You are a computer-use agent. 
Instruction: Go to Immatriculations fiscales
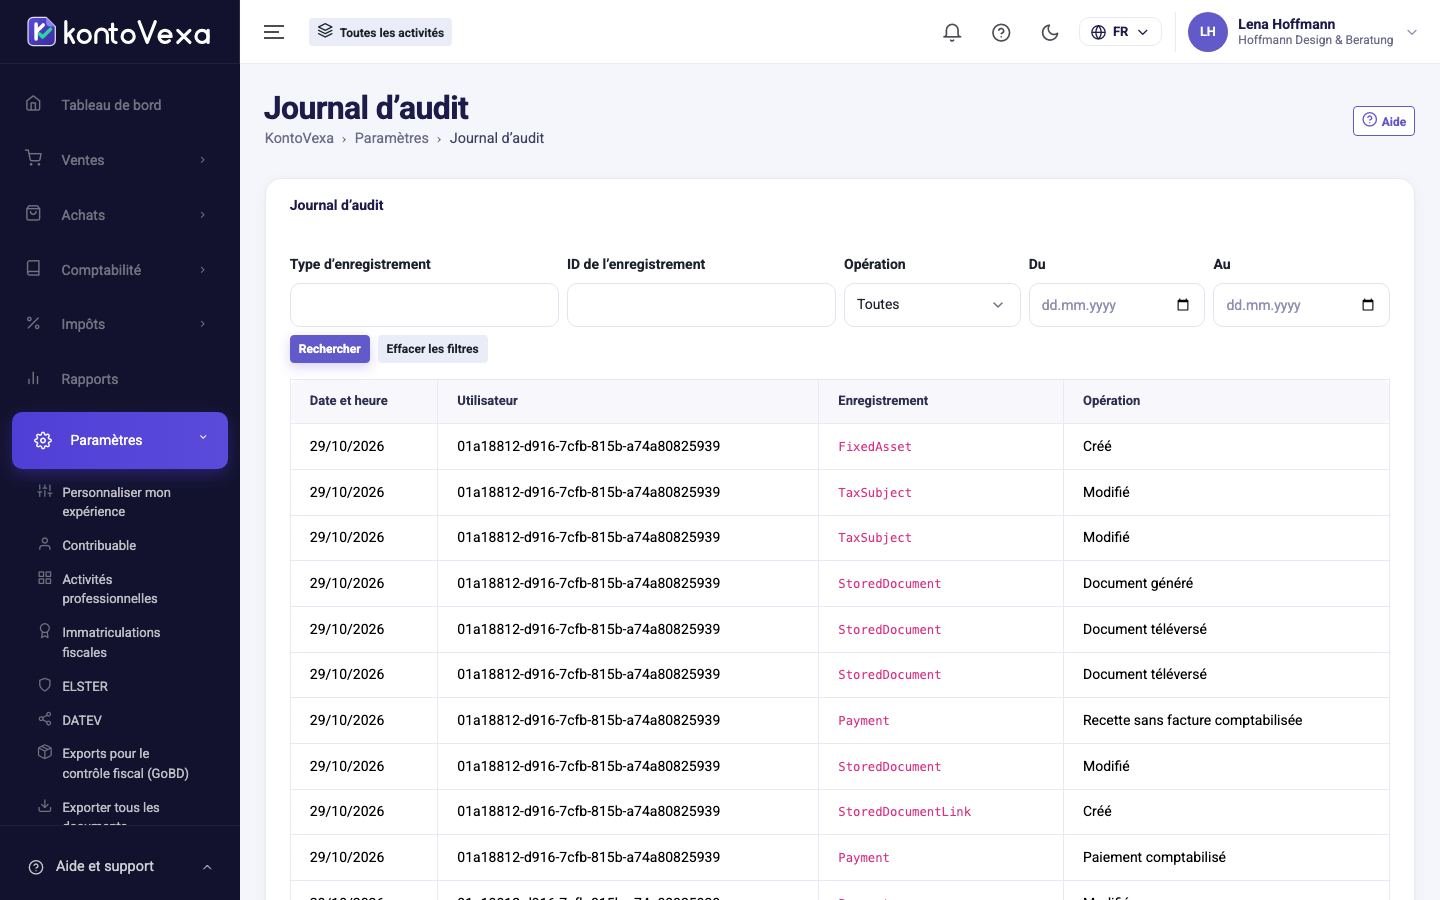pos(111,642)
